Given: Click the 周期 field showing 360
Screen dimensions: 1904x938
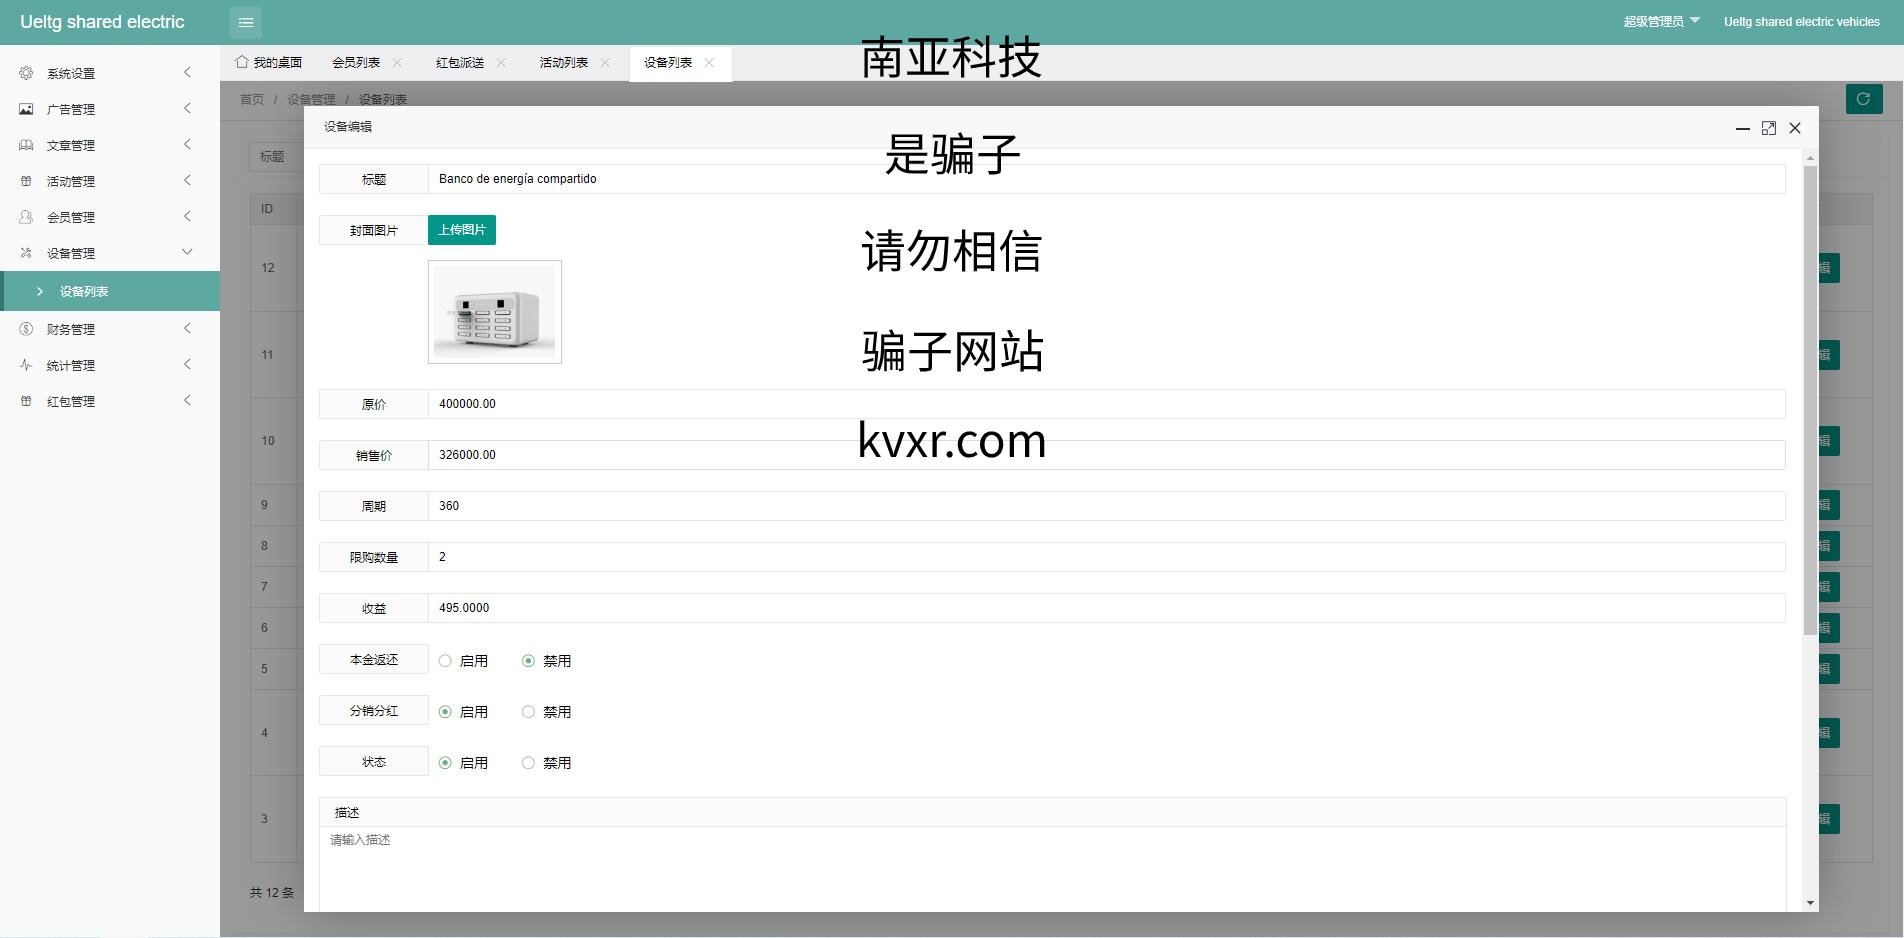Looking at the screenshot, I should pos(1106,506).
